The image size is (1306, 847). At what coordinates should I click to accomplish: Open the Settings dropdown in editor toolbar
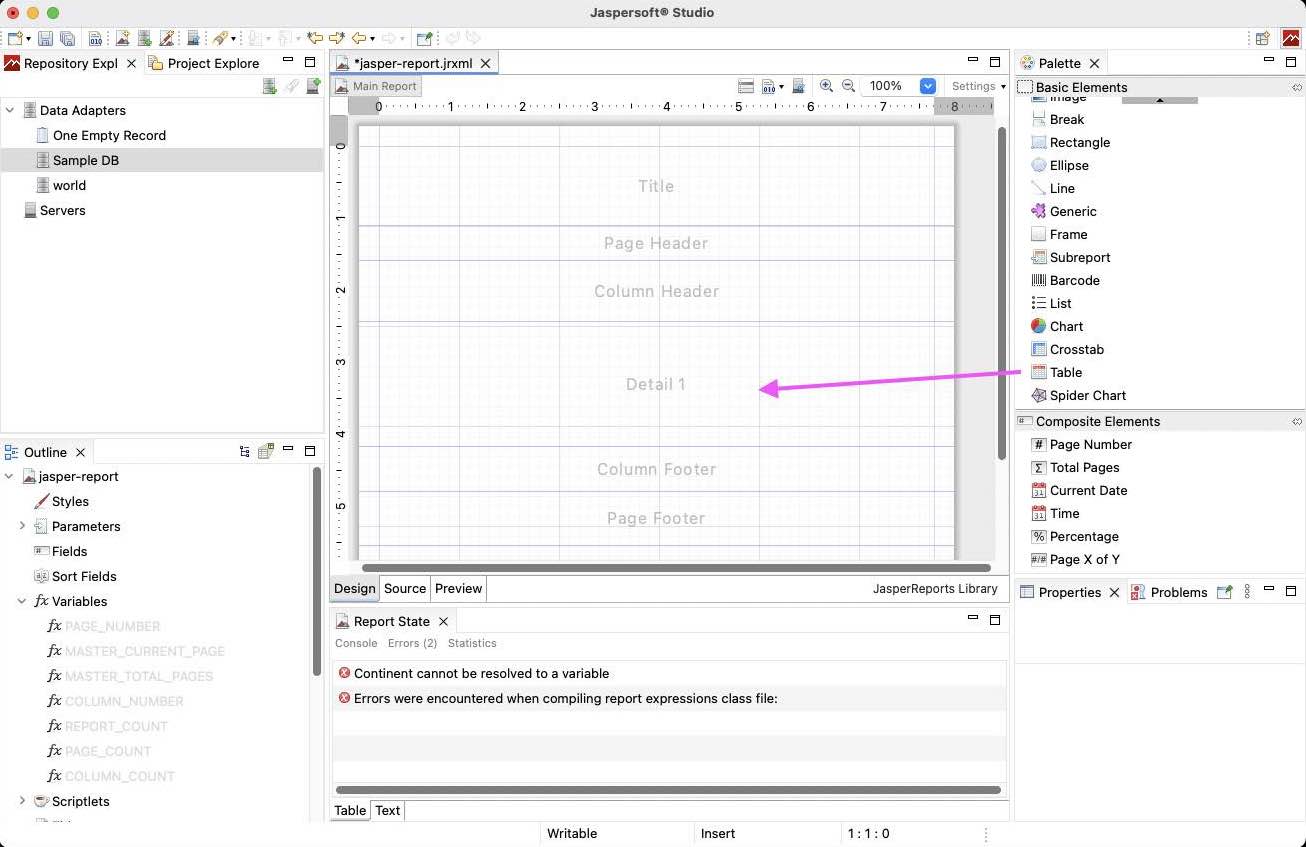[979, 86]
